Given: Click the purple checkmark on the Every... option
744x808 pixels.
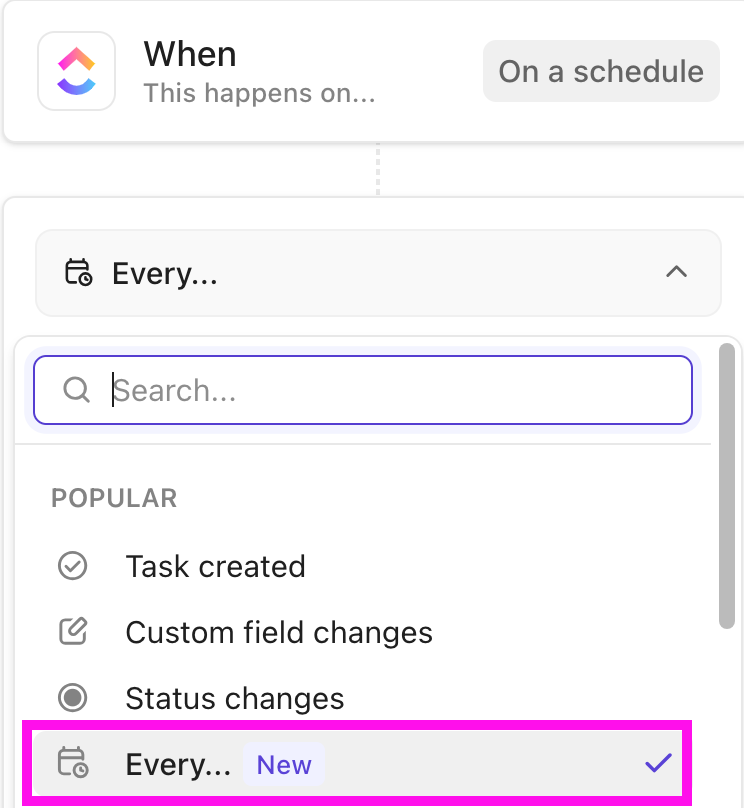Looking at the screenshot, I should point(657,764).
